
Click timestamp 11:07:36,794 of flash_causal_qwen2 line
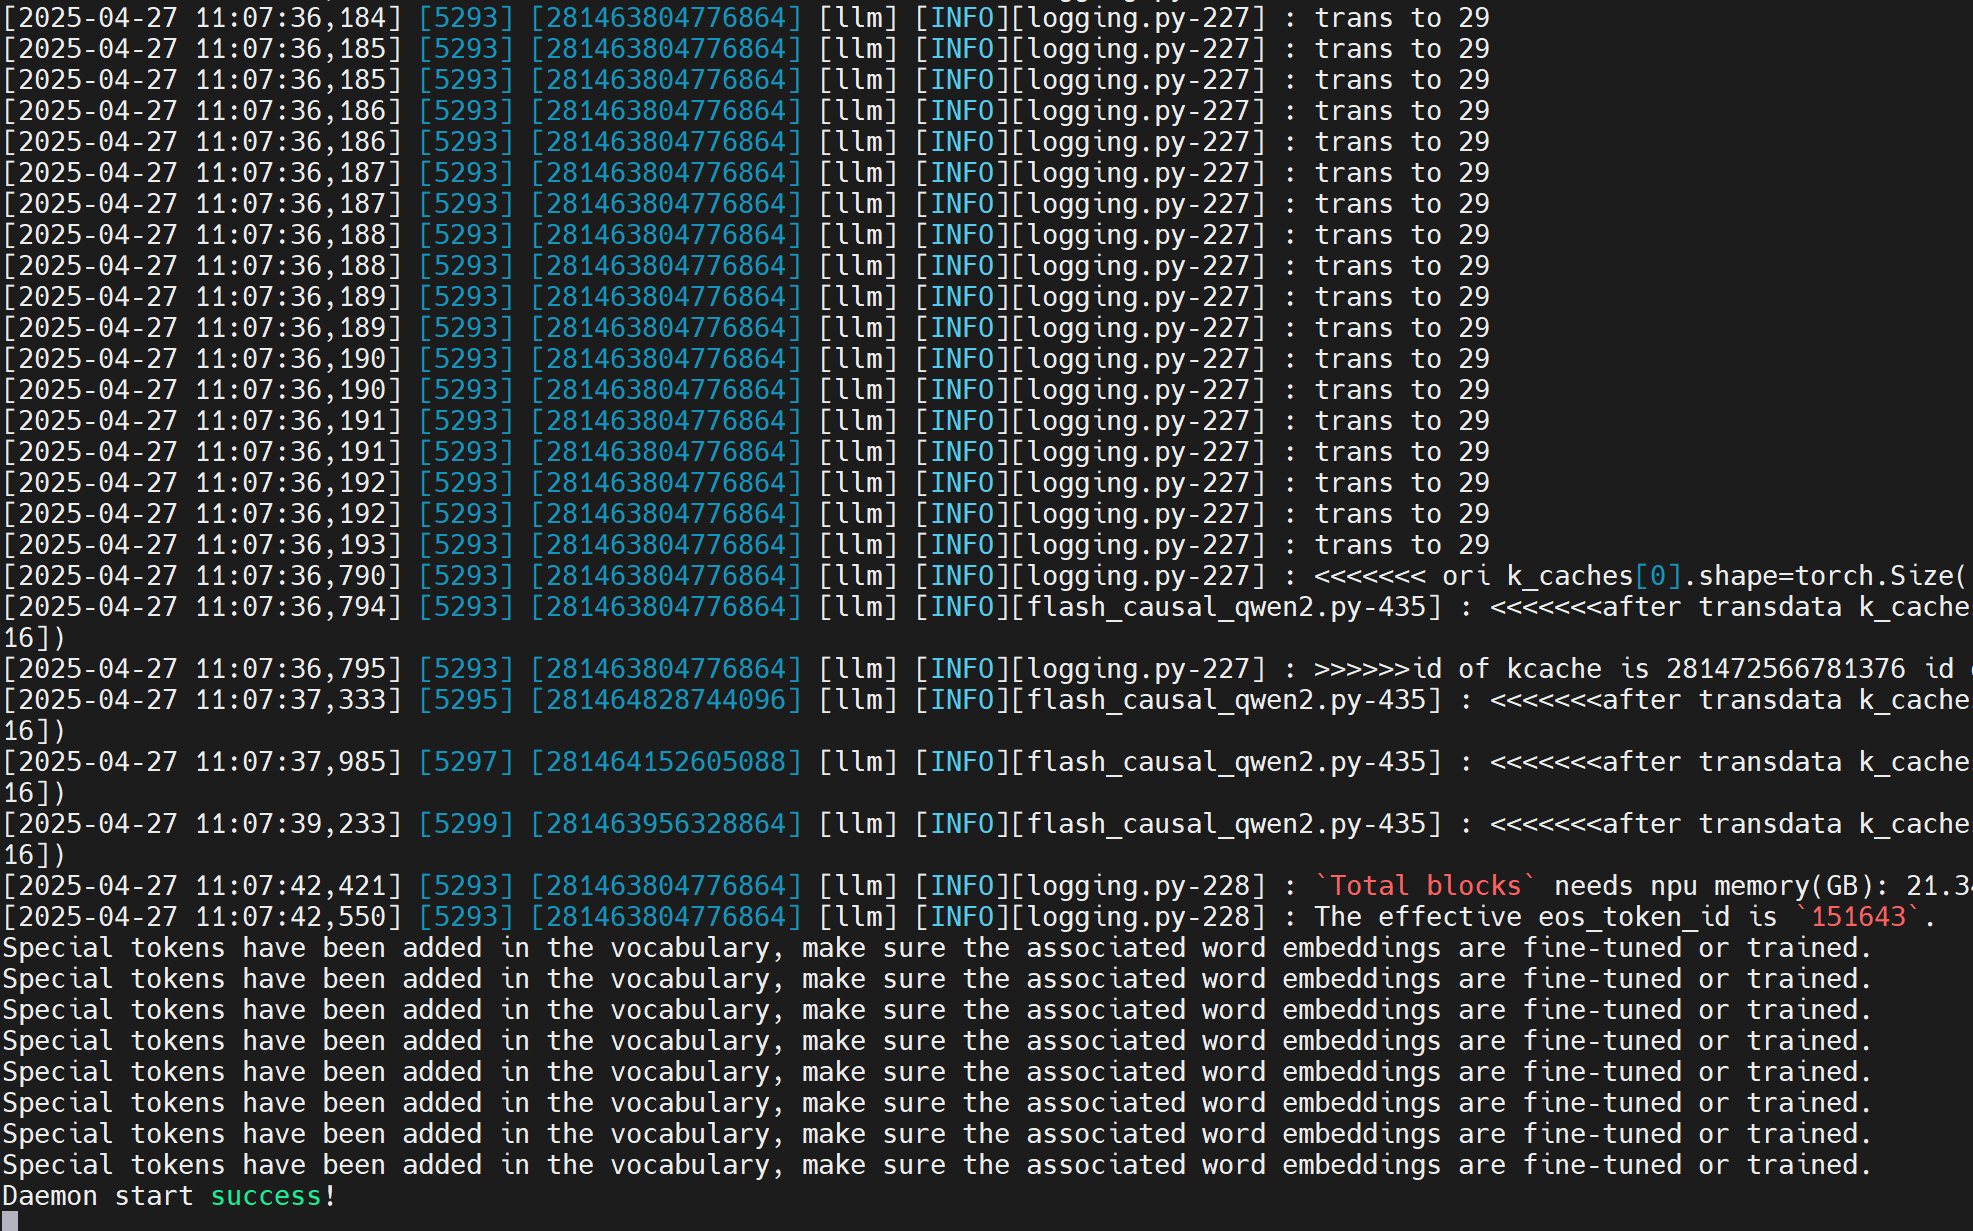290,607
